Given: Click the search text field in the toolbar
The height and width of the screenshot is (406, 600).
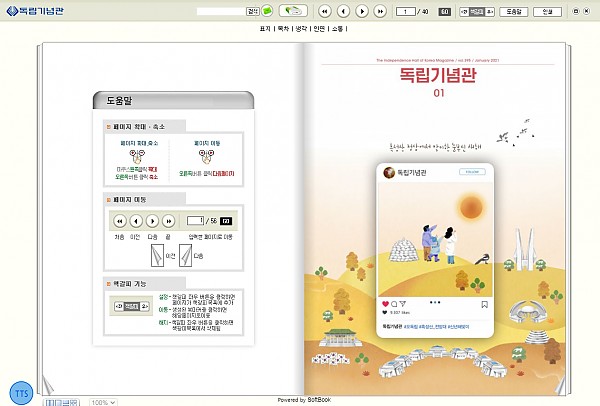Looking at the screenshot, I should (x=221, y=11).
